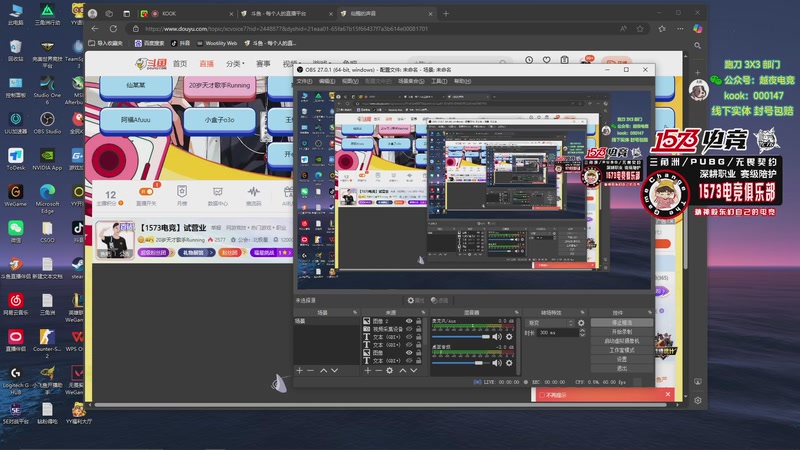
Task: Toggle lock of 图像 source
Action: click(418, 353)
